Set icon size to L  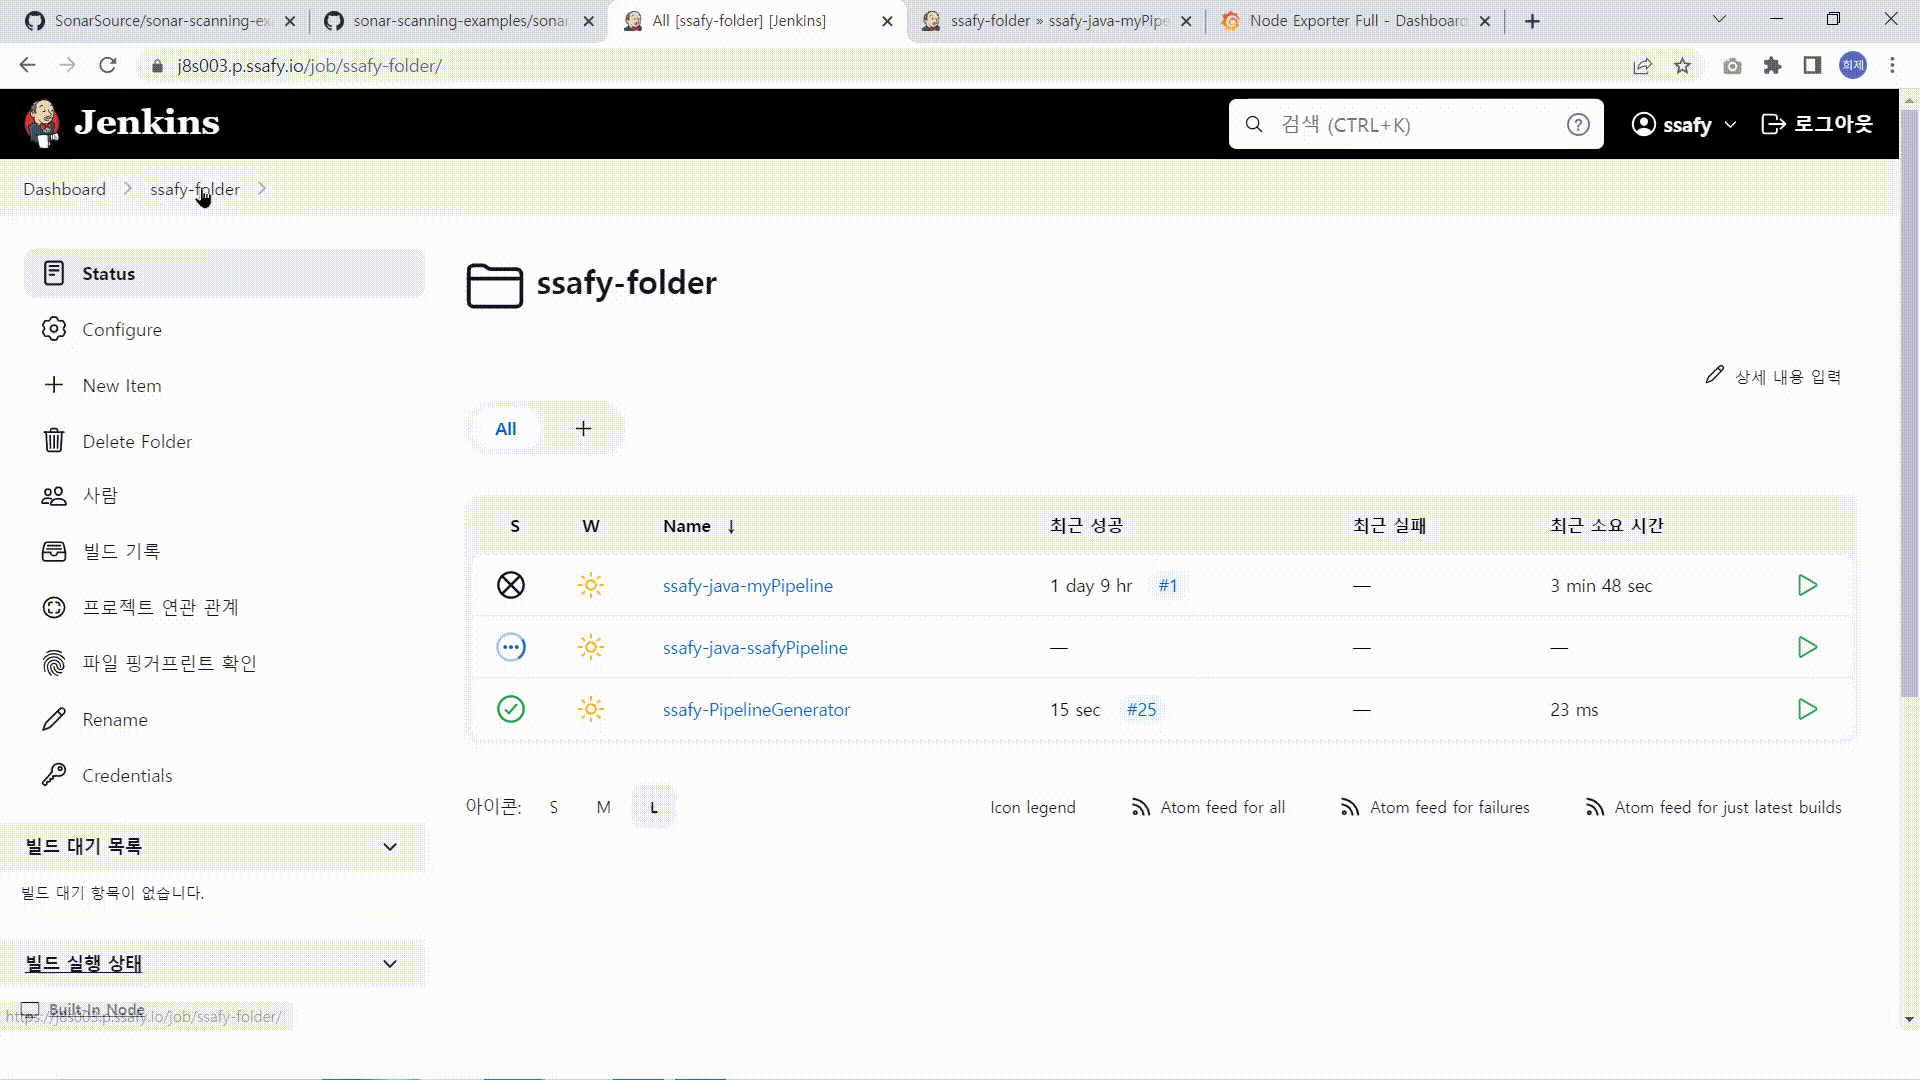(x=654, y=807)
